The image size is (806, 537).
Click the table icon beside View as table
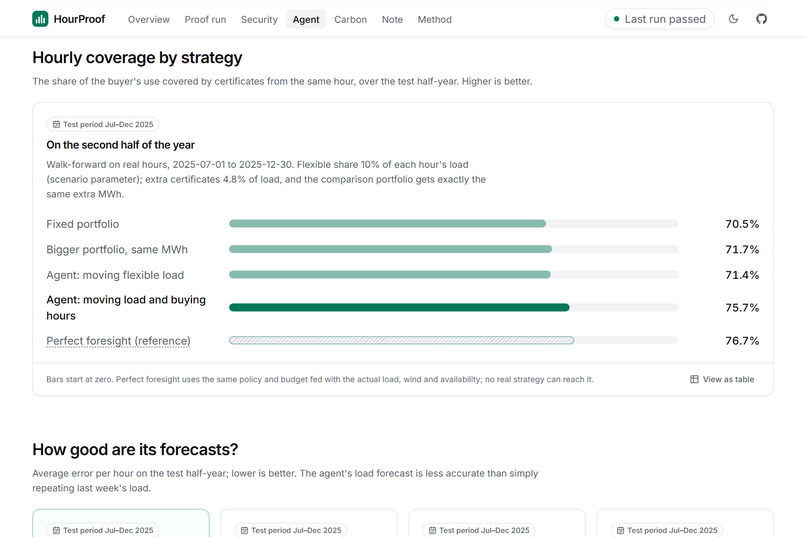pyautogui.click(x=694, y=379)
